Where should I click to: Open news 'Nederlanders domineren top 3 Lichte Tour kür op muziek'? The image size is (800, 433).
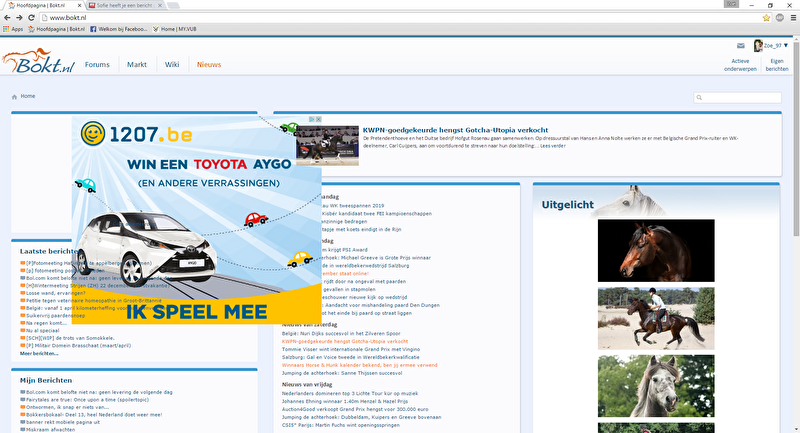coord(350,393)
